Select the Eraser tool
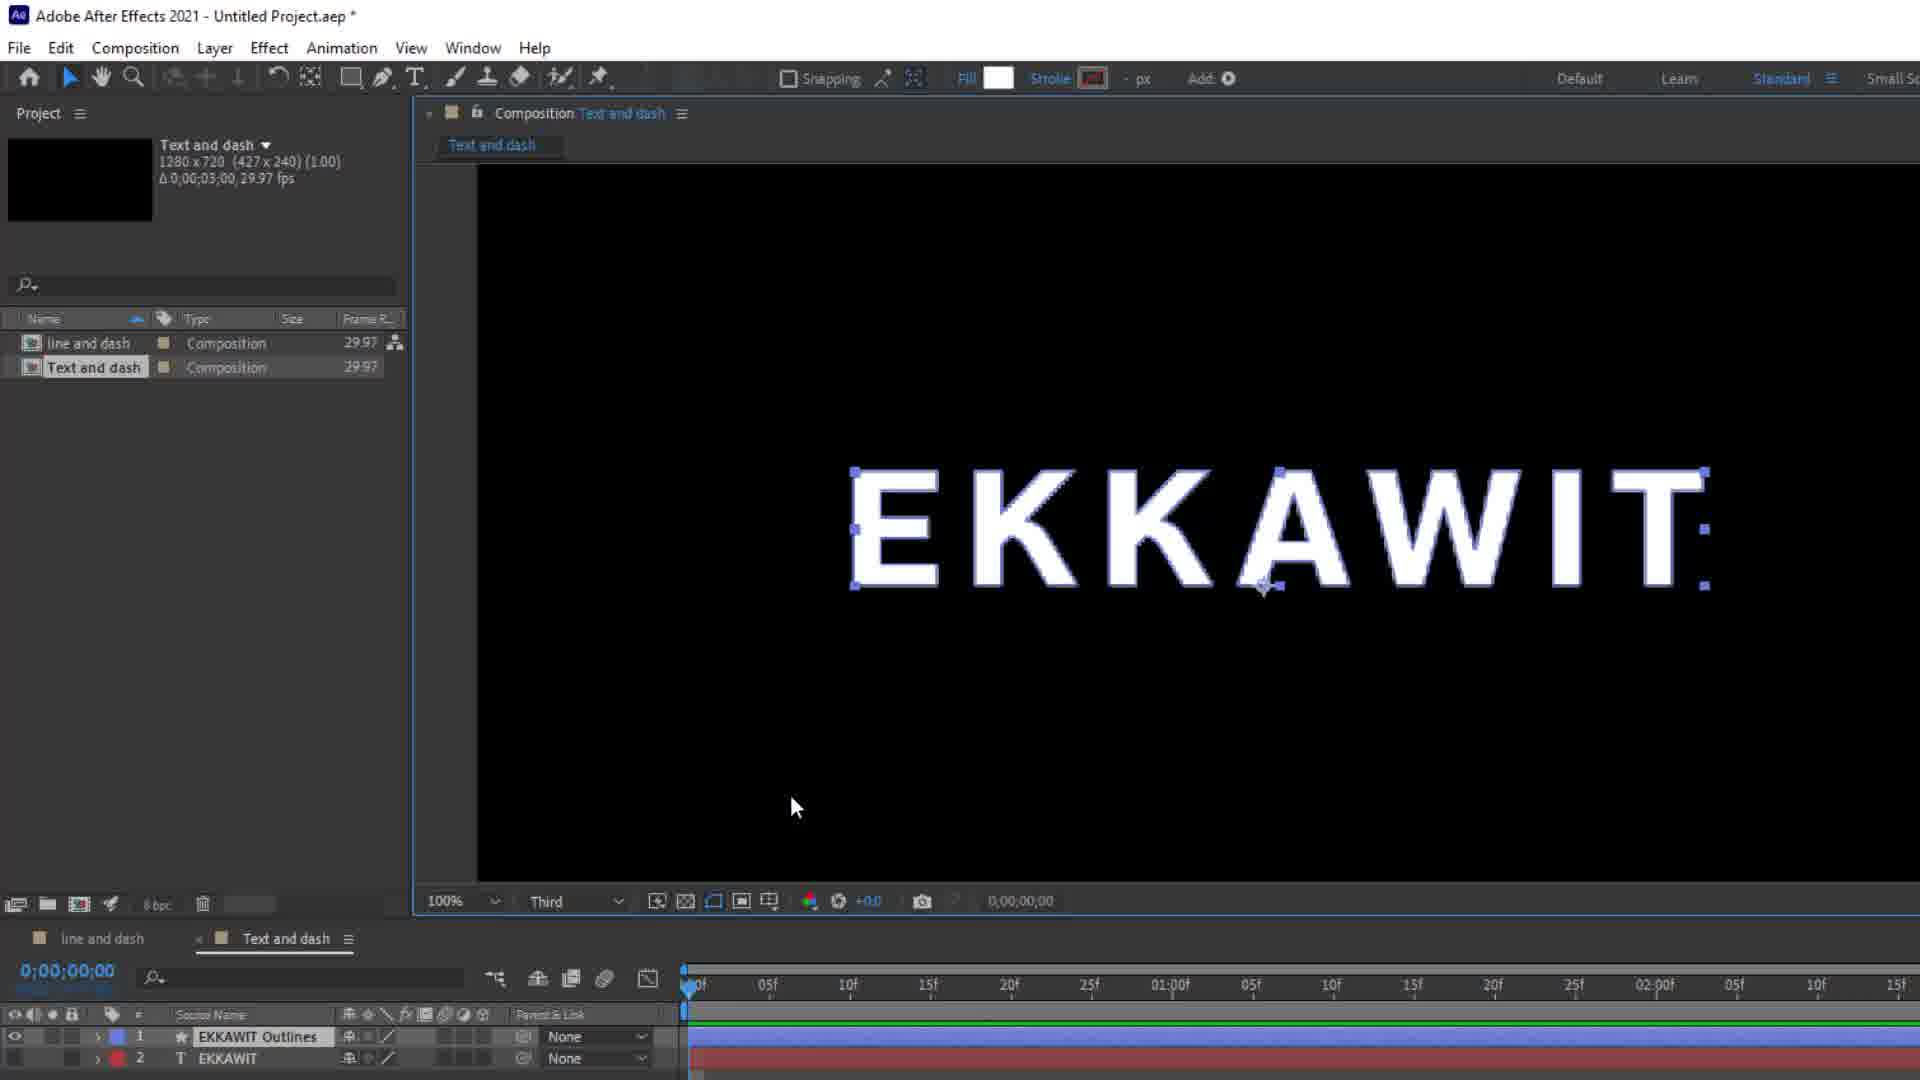 coord(520,78)
